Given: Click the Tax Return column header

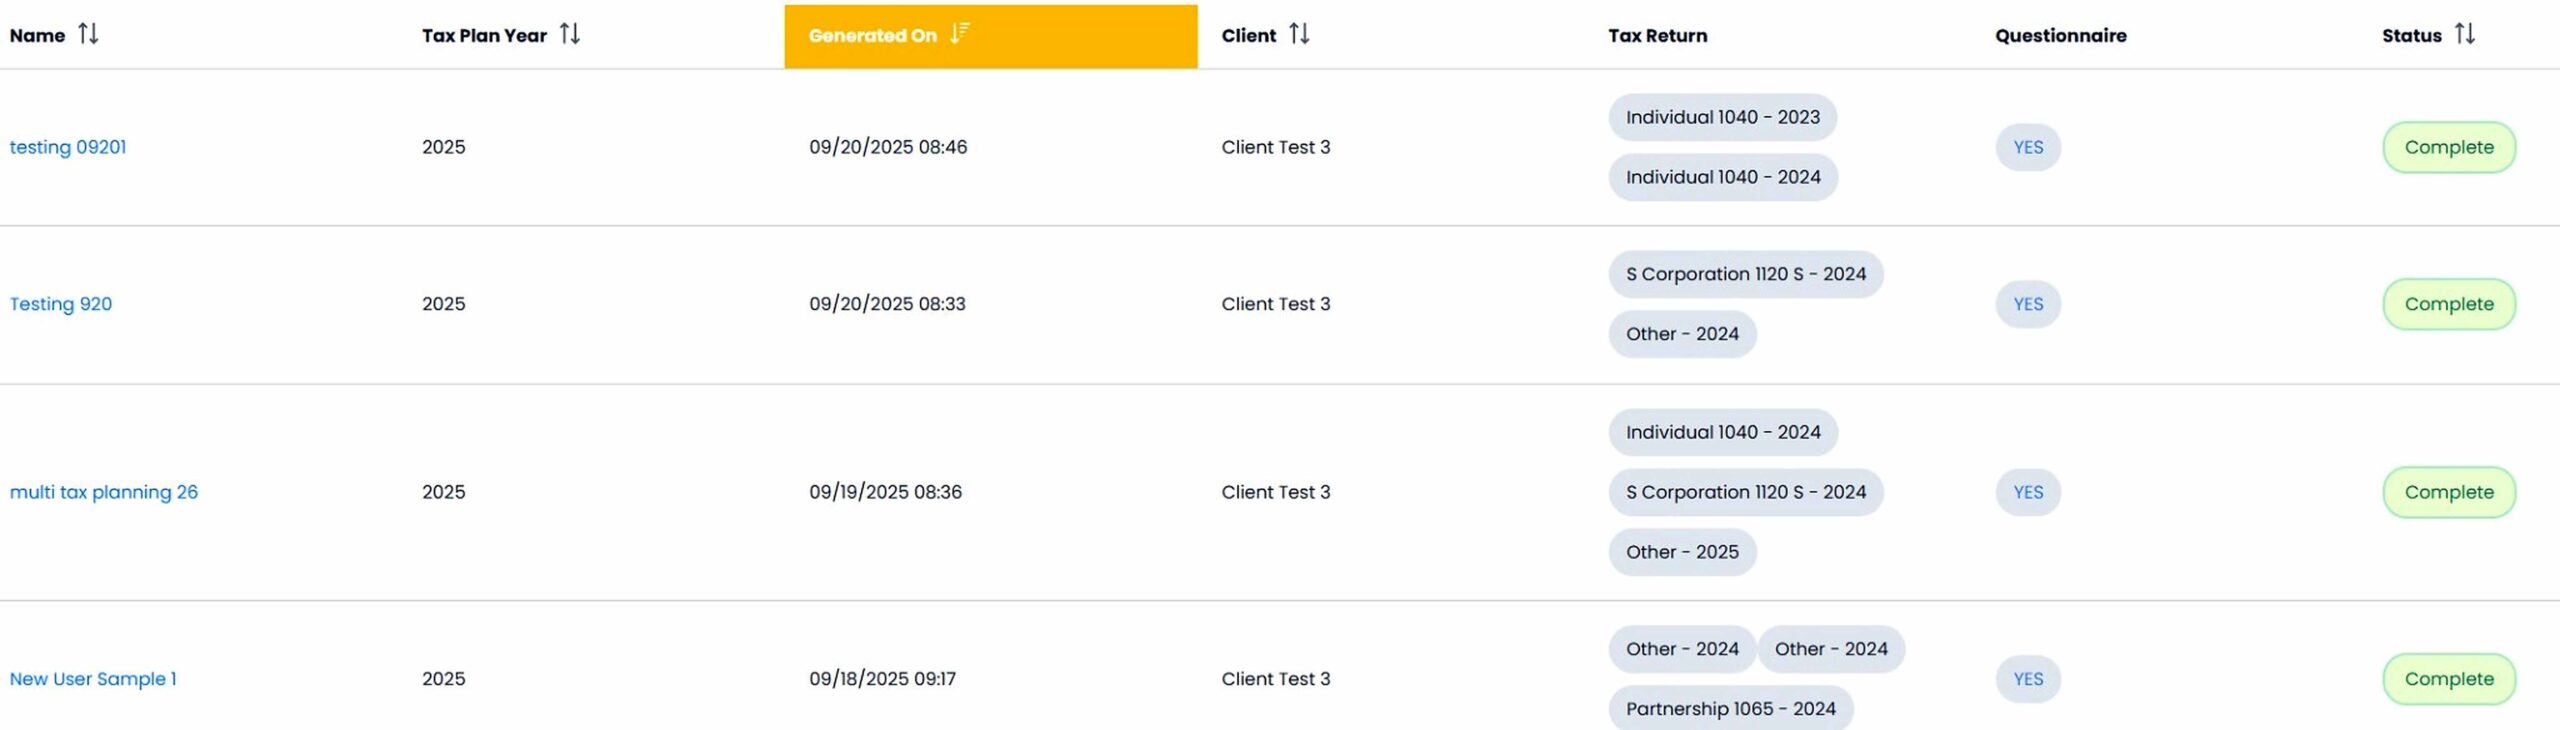Looking at the screenshot, I should (x=1657, y=35).
